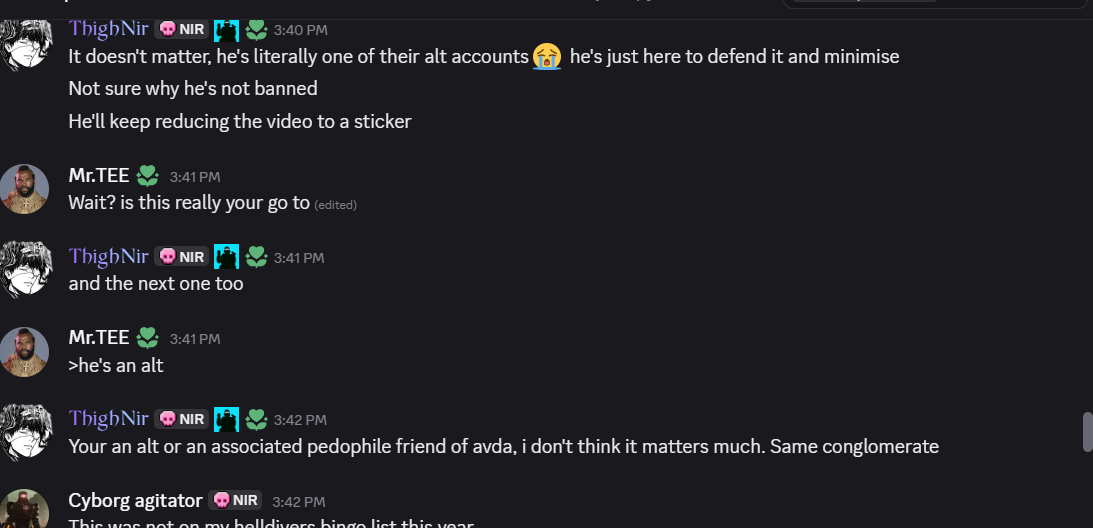Click the cyan role icon on ThighNir's 3:41 PM message
This screenshot has width=1093, height=528.
click(x=227, y=257)
